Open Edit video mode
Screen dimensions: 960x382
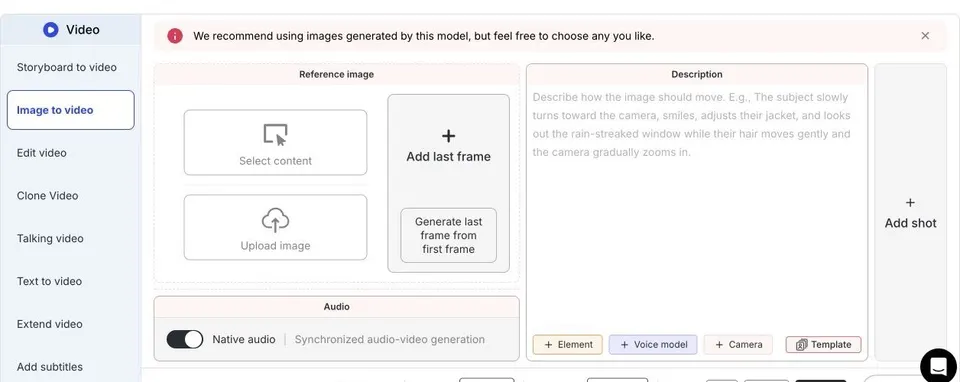click(x=42, y=153)
